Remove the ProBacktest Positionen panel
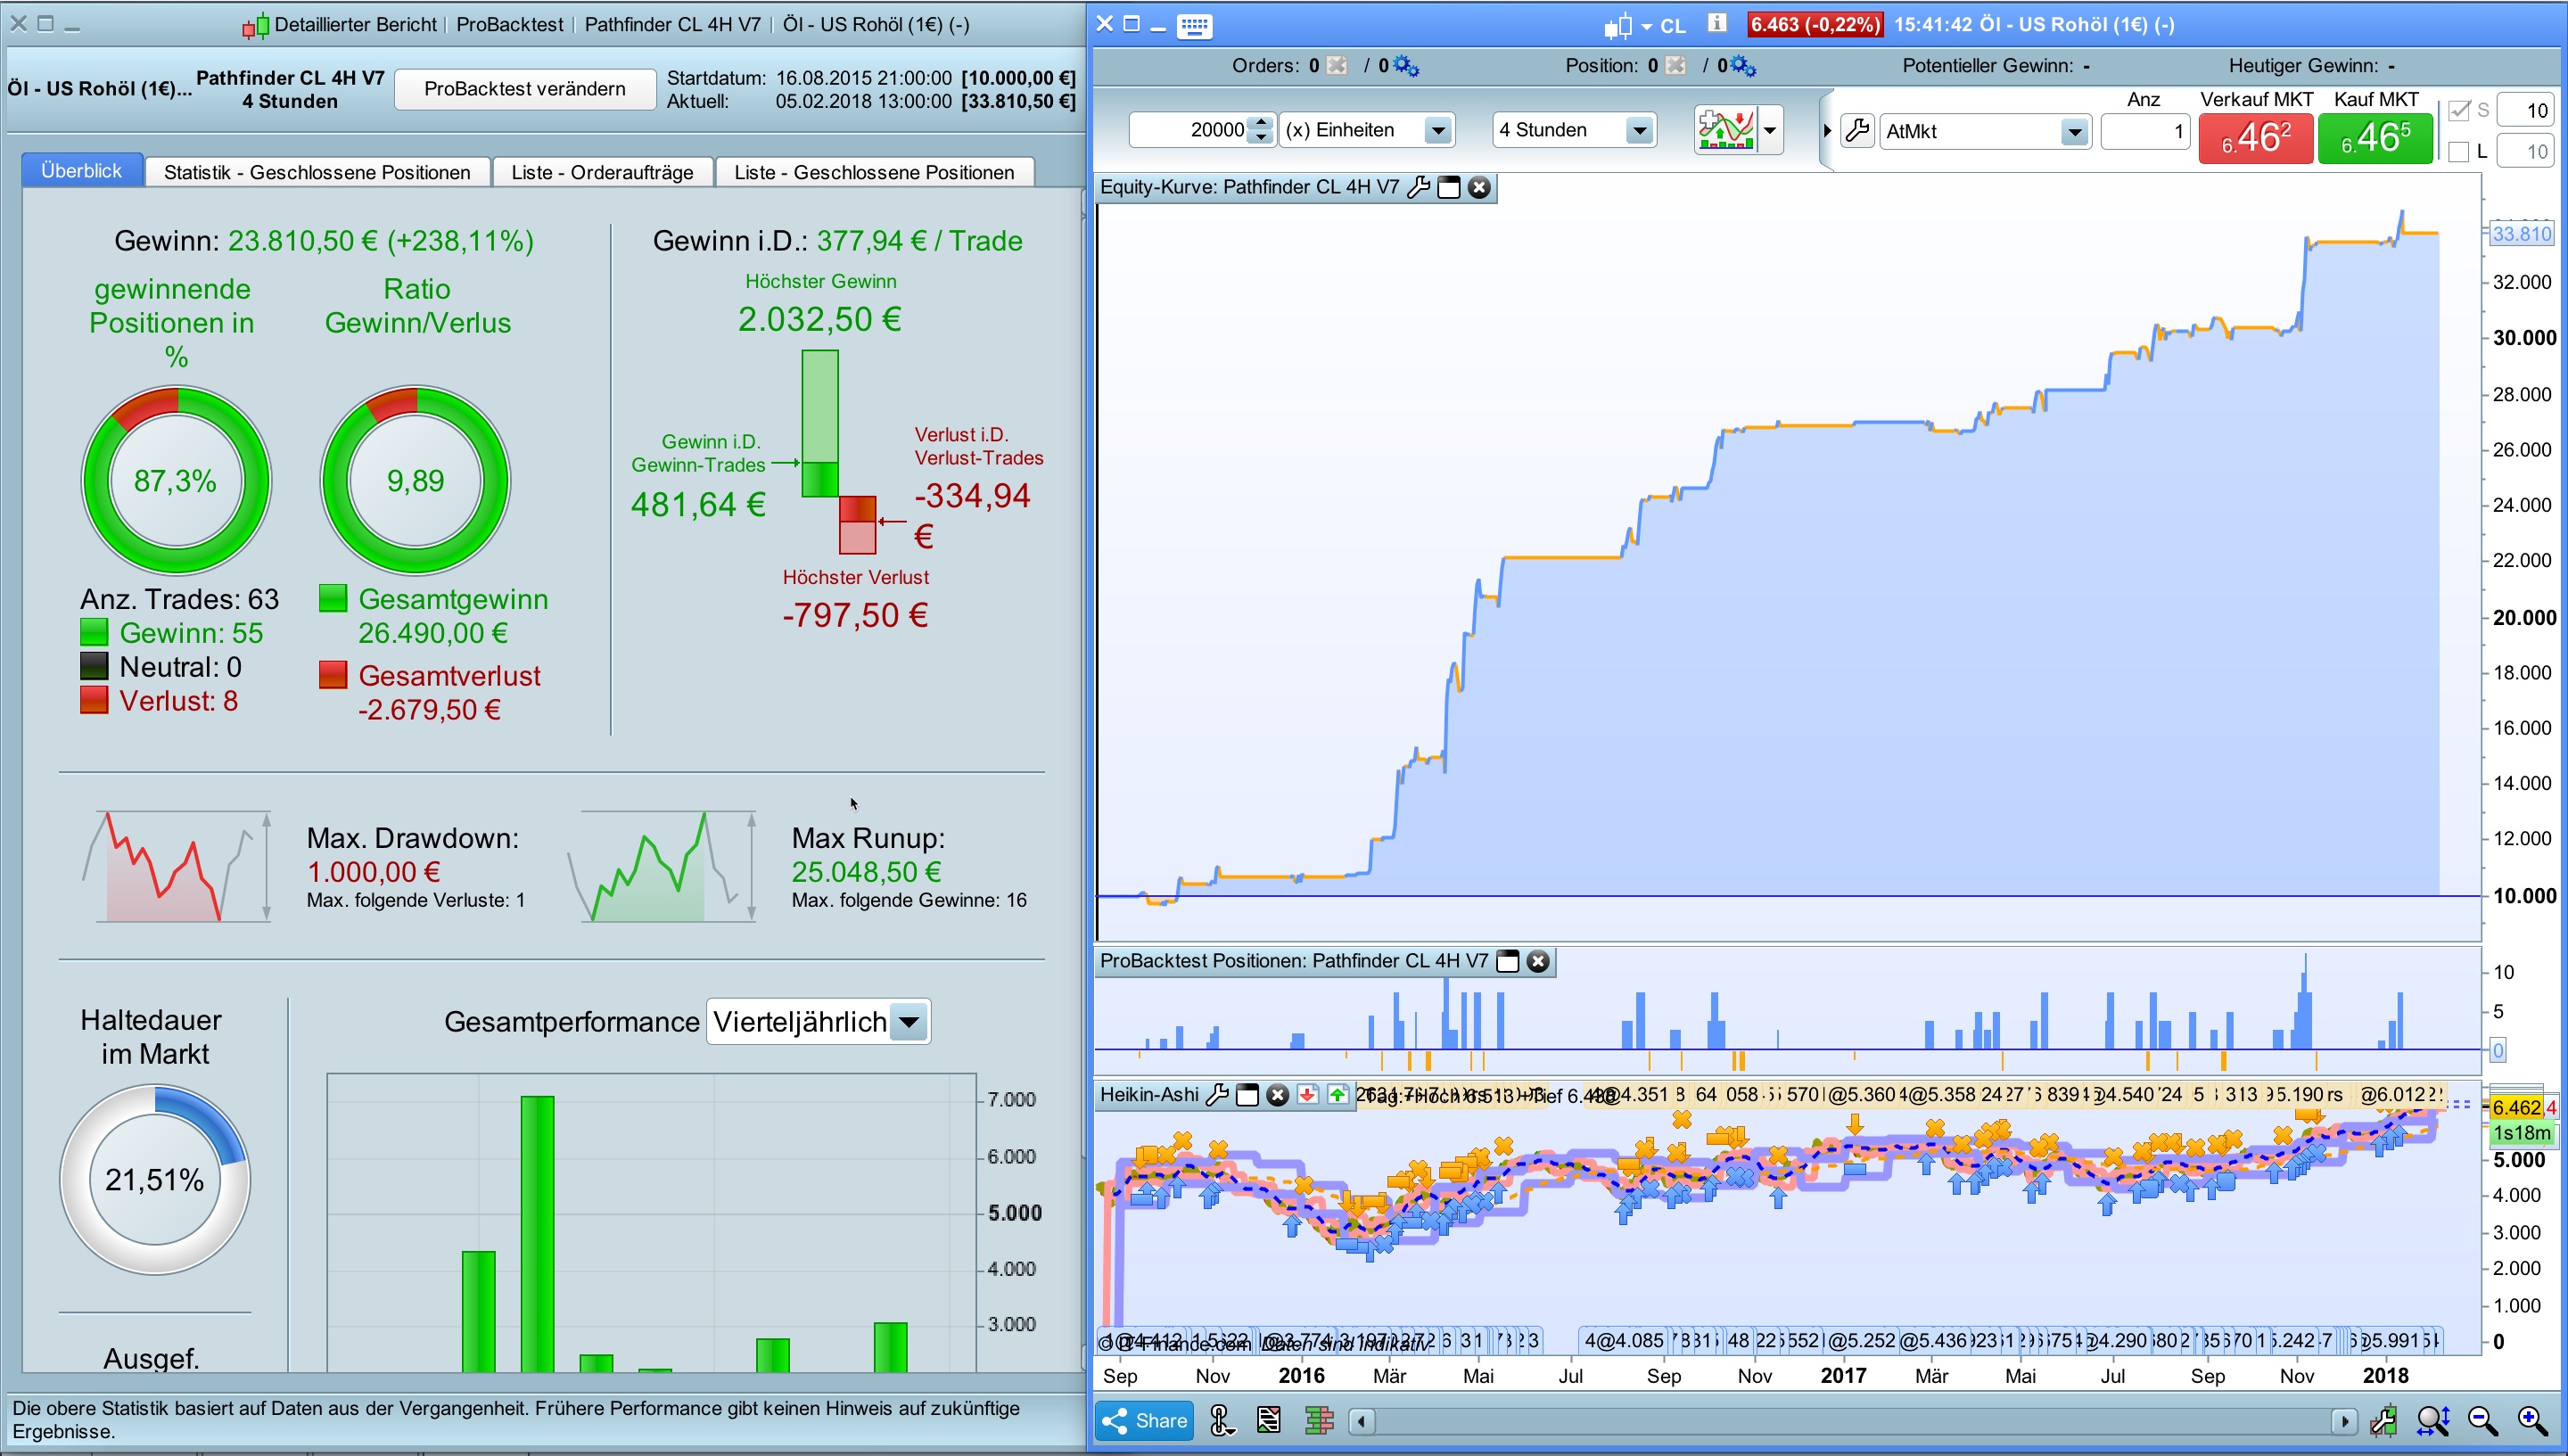This screenshot has width=2568, height=1456. pyautogui.click(x=1538, y=961)
